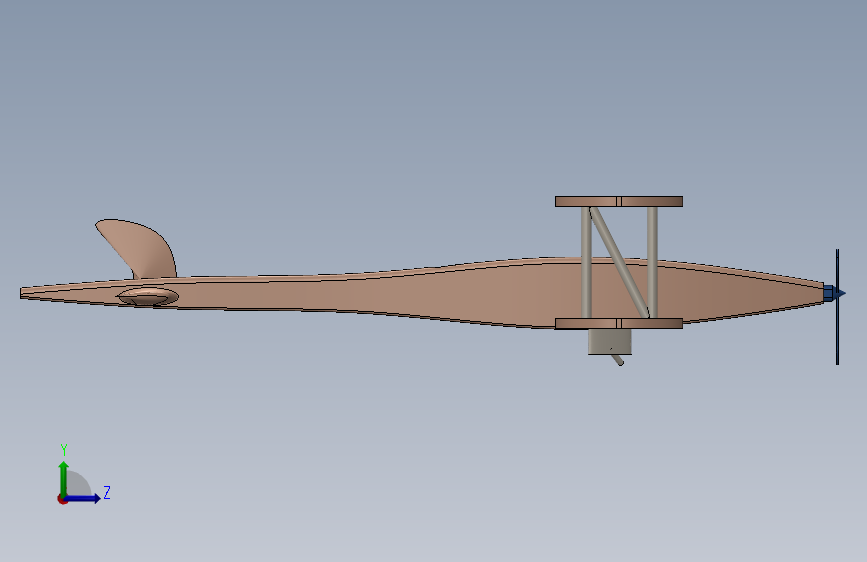Image resolution: width=867 pixels, height=562 pixels.
Task: Click the blue Z axis of the triad
Action: (x=83, y=498)
